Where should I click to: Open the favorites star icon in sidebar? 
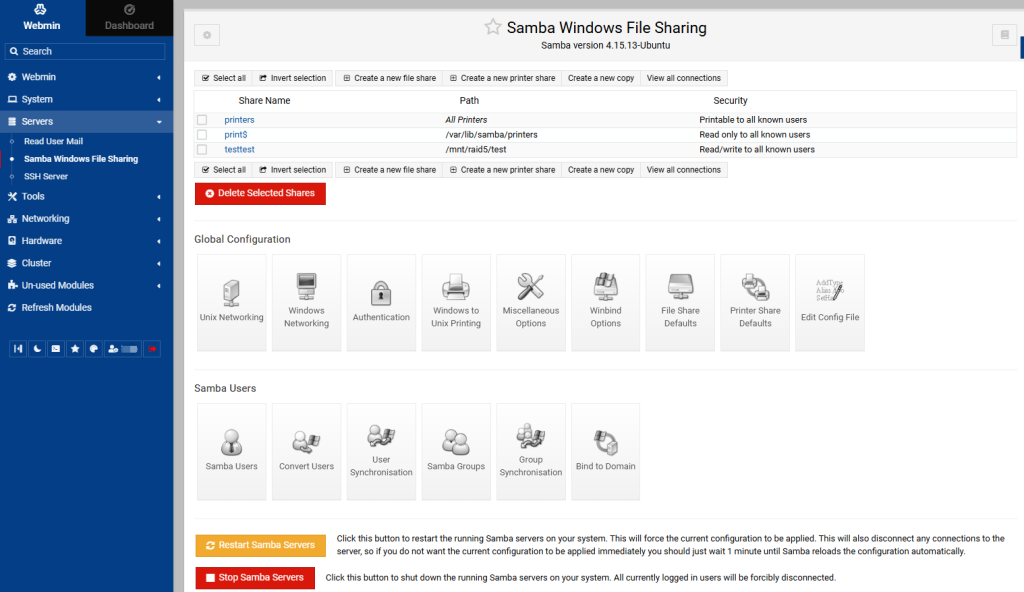tap(74, 349)
